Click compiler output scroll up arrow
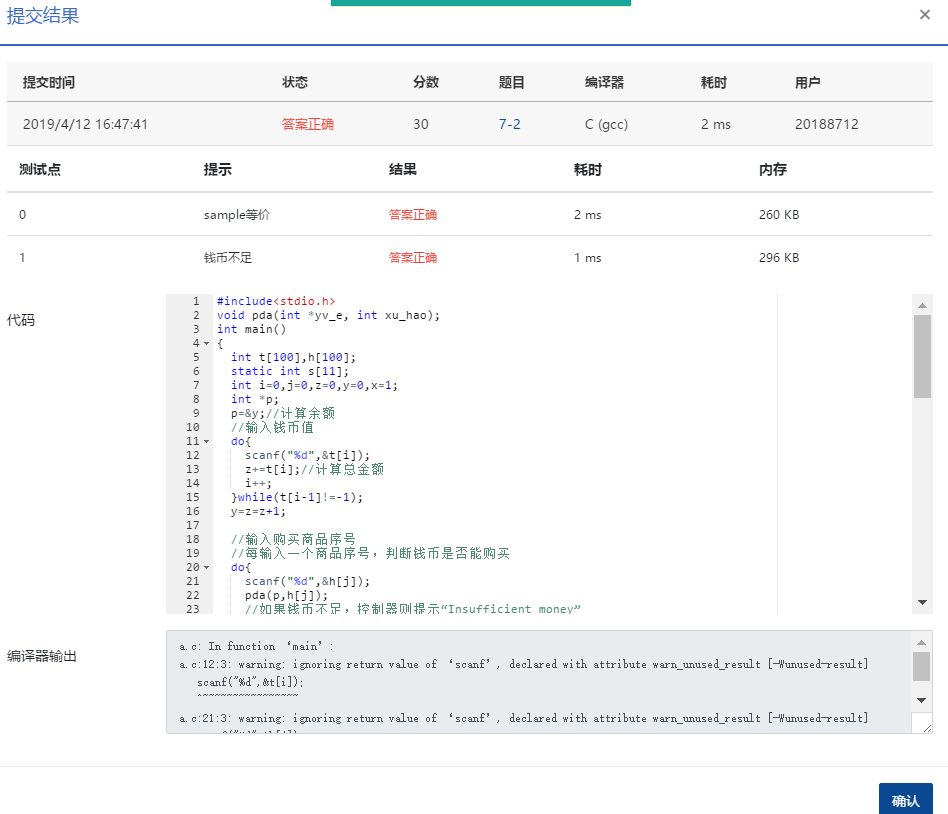This screenshot has width=948, height=814. [x=921, y=642]
